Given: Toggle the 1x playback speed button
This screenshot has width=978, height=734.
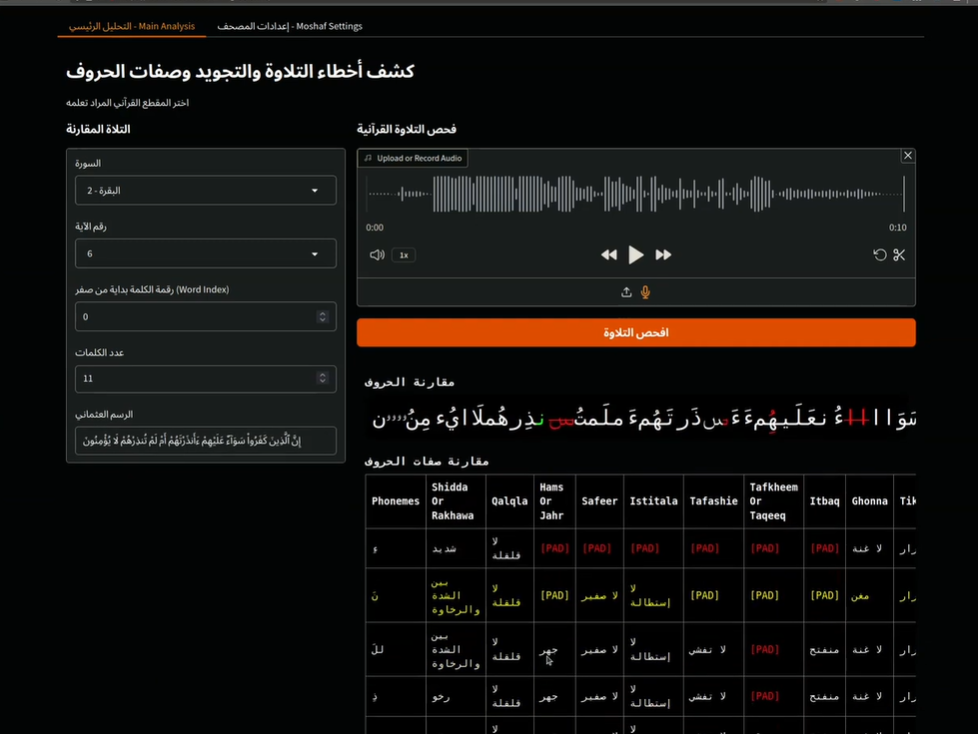Looking at the screenshot, I should [x=404, y=255].
